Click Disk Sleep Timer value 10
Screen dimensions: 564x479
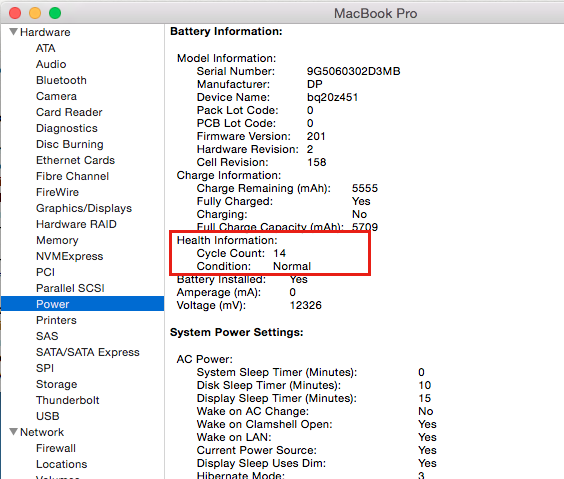(x=425, y=385)
